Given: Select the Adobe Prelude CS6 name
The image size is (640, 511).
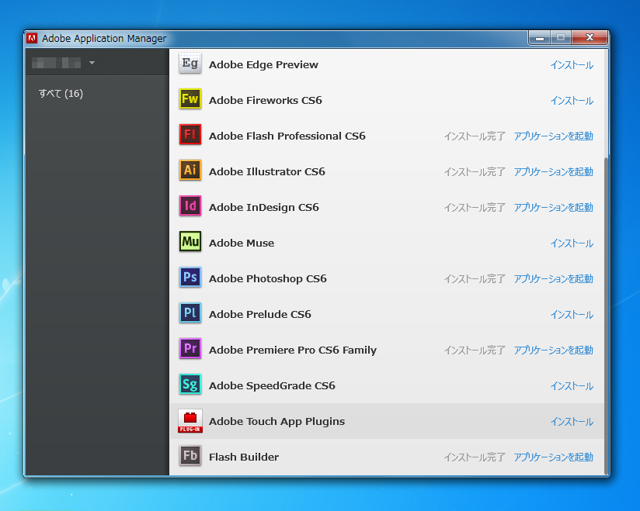Looking at the screenshot, I should 260,314.
